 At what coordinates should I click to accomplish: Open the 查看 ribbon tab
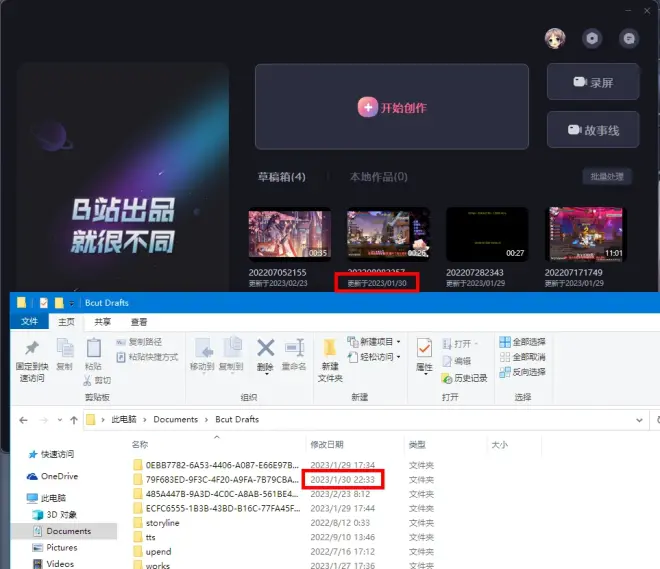[139, 322]
